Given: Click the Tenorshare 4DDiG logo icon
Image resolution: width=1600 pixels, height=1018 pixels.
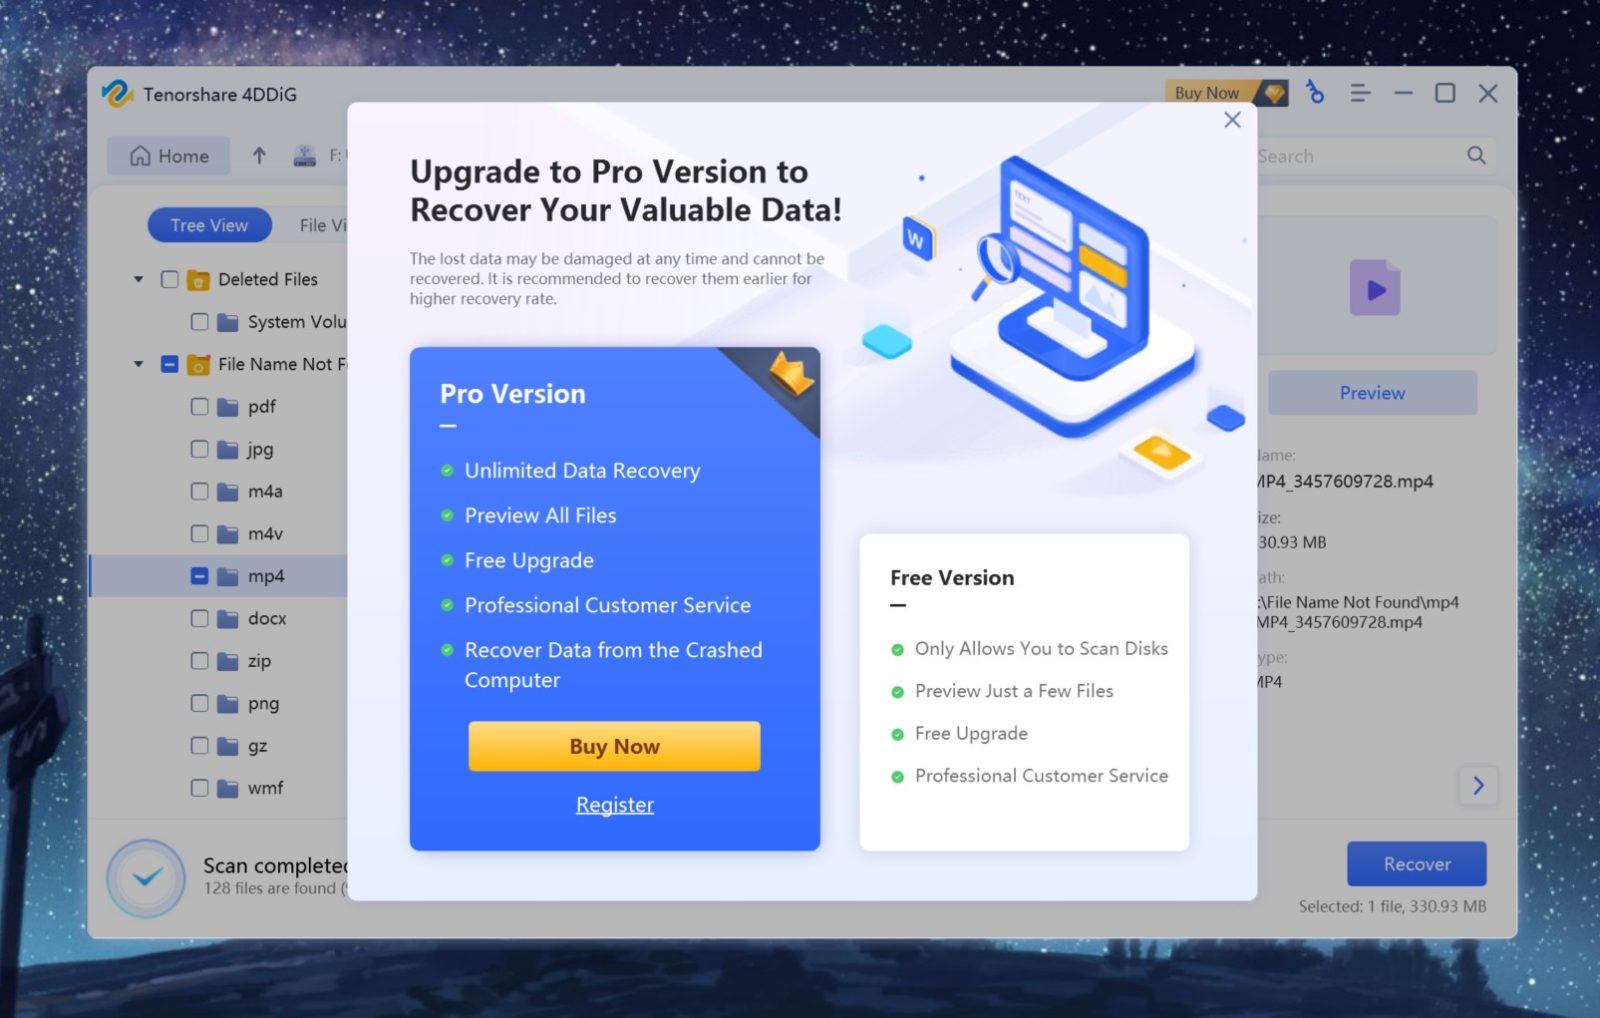Looking at the screenshot, I should click(x=118, y=93).
